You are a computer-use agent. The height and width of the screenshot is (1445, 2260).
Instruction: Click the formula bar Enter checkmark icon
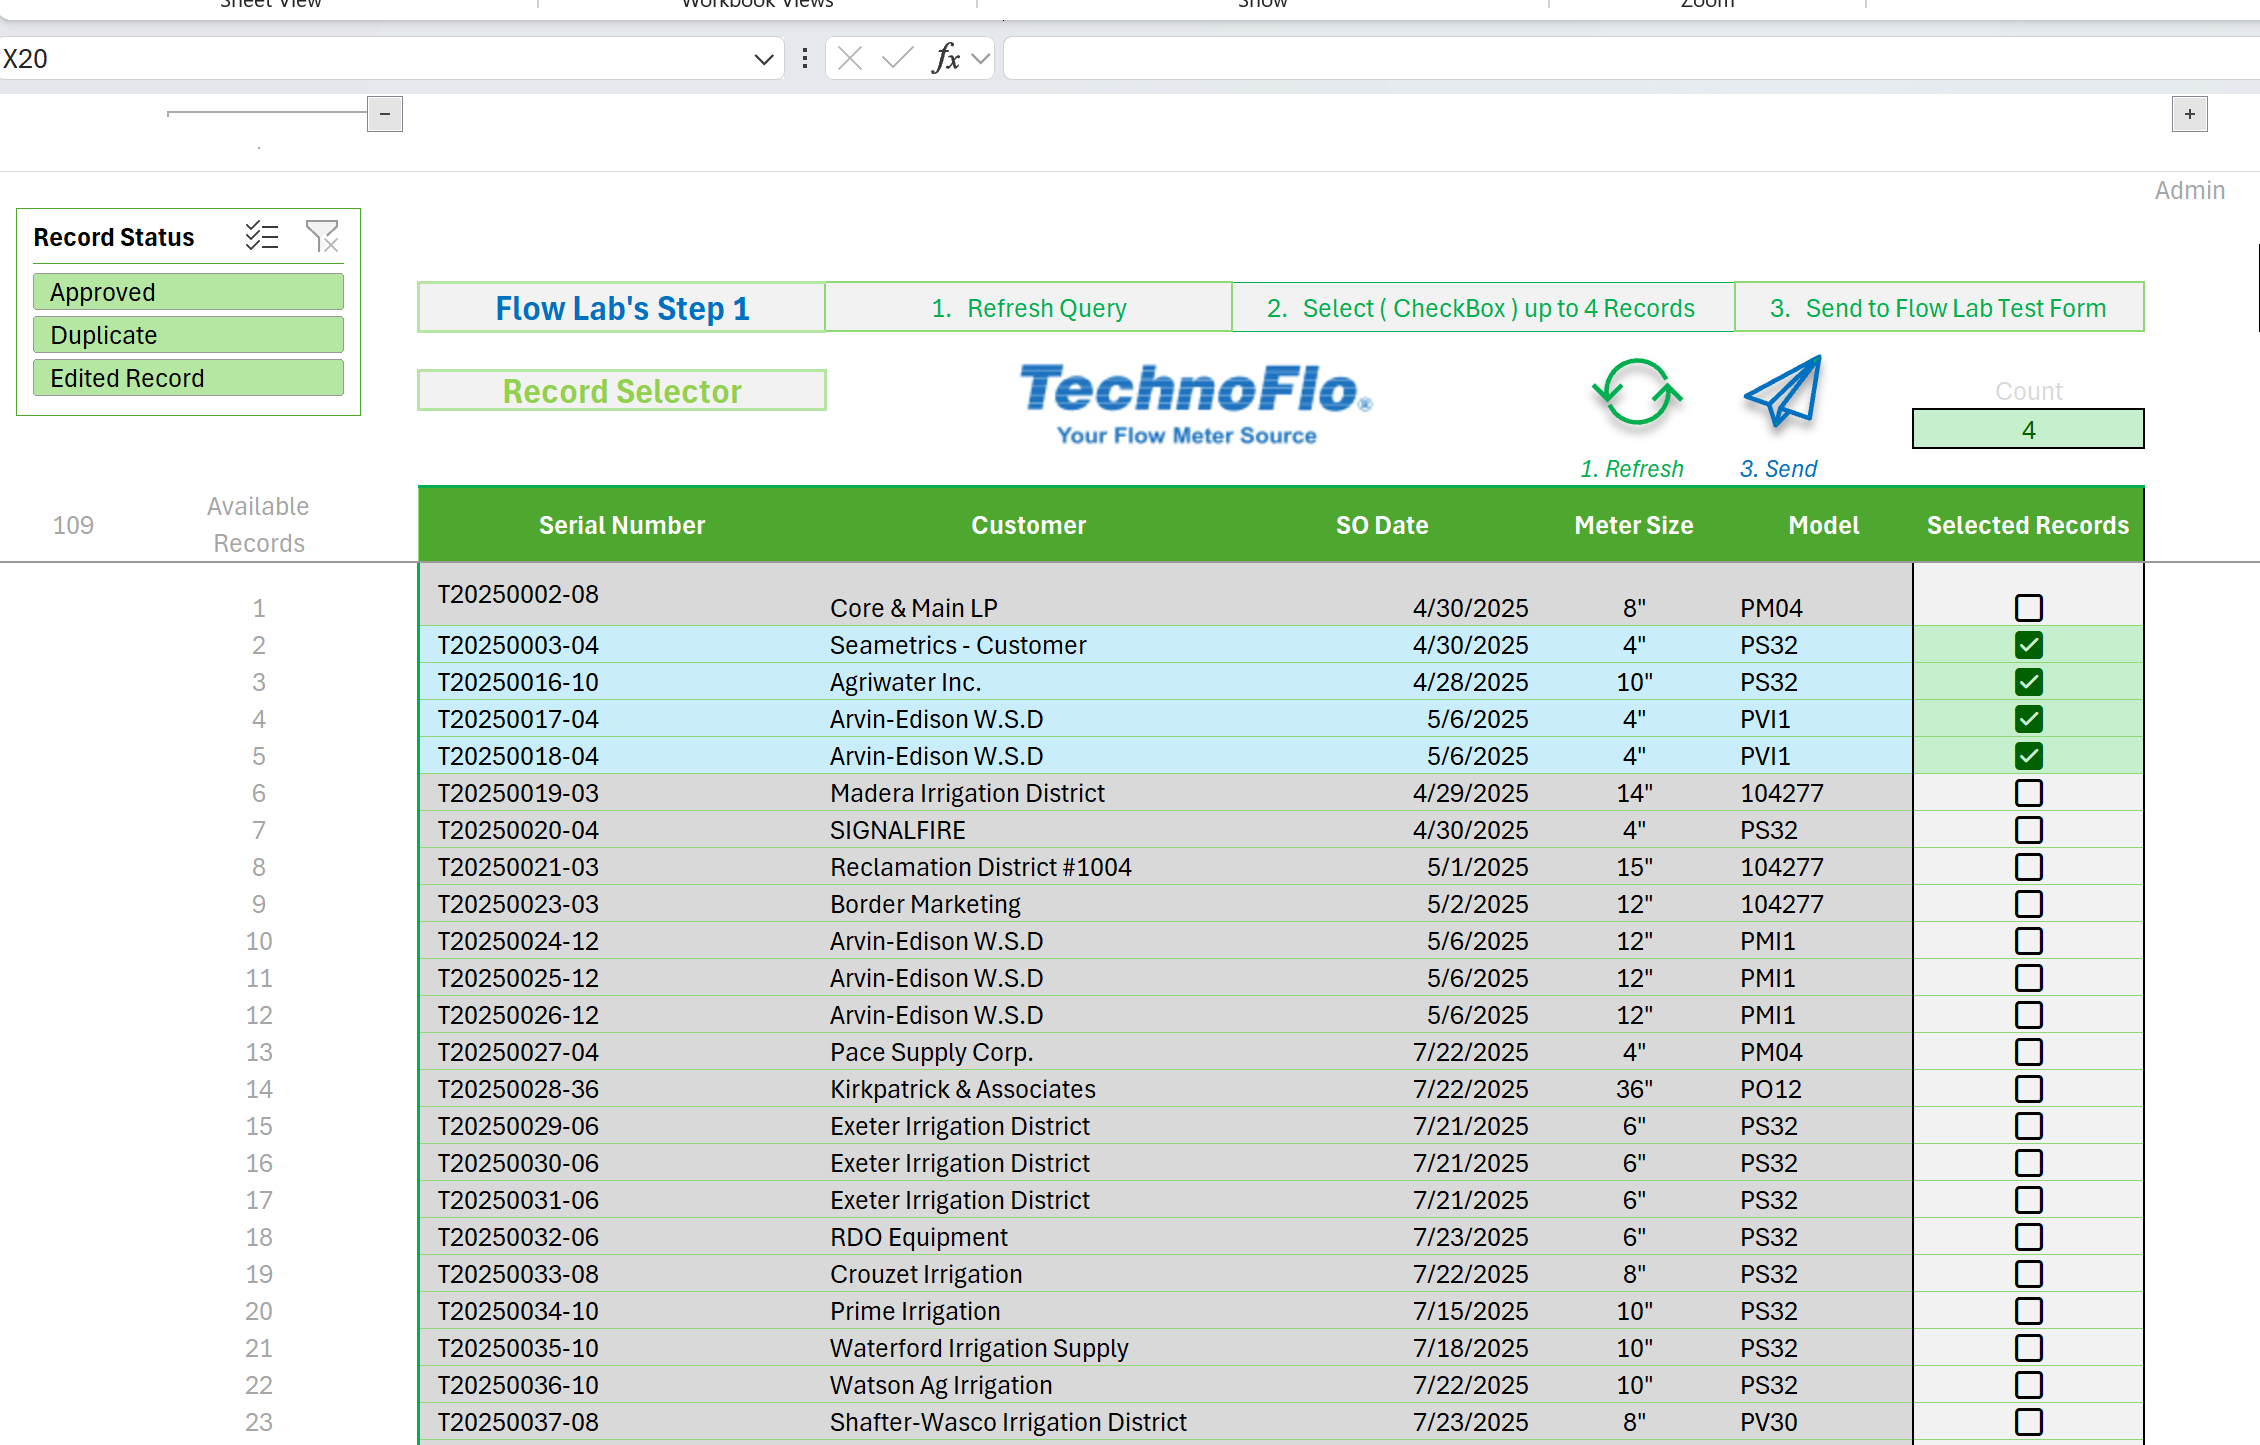pos(898,58)
